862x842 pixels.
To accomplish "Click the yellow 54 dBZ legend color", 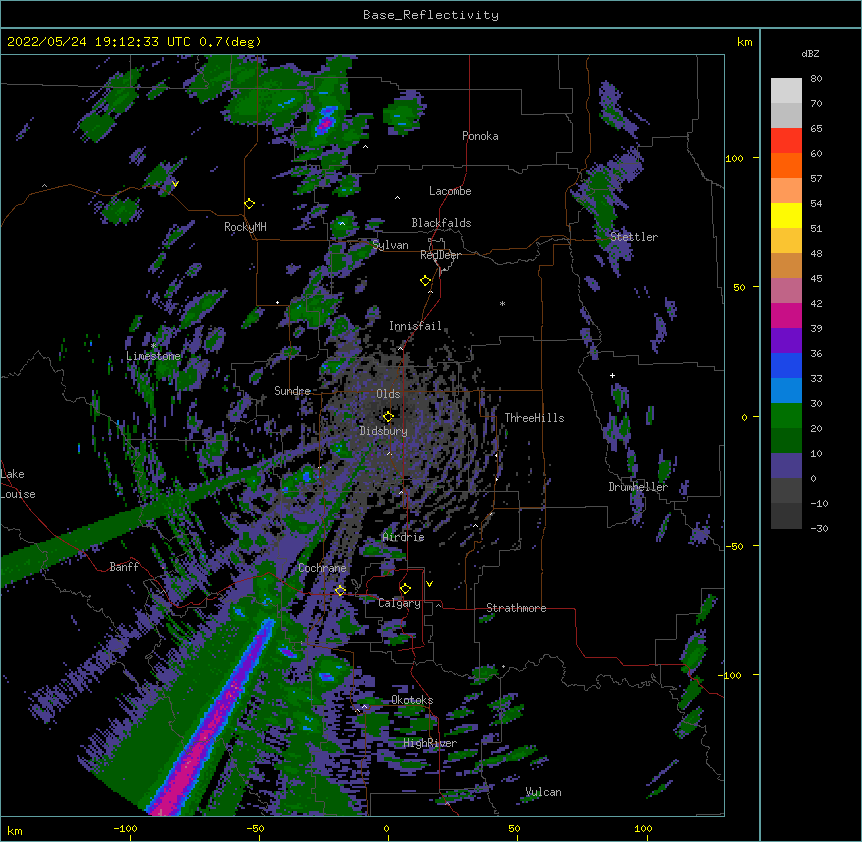I will (786, 215).
